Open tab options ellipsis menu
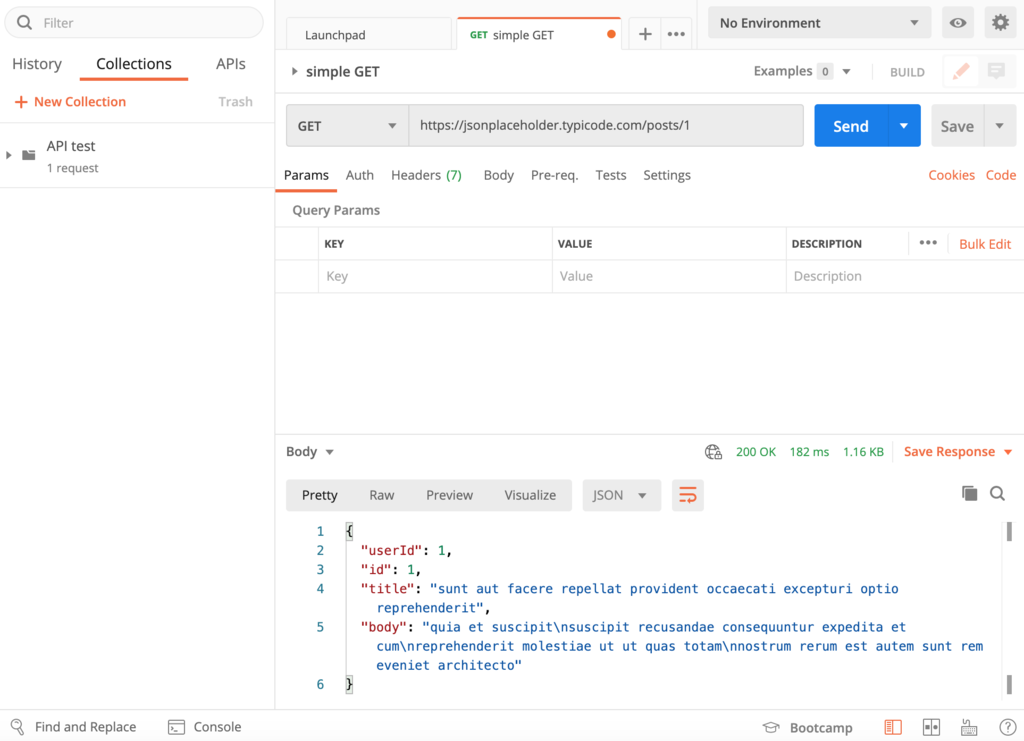Viewport: 1024px width, 741px height. point(676,35)
